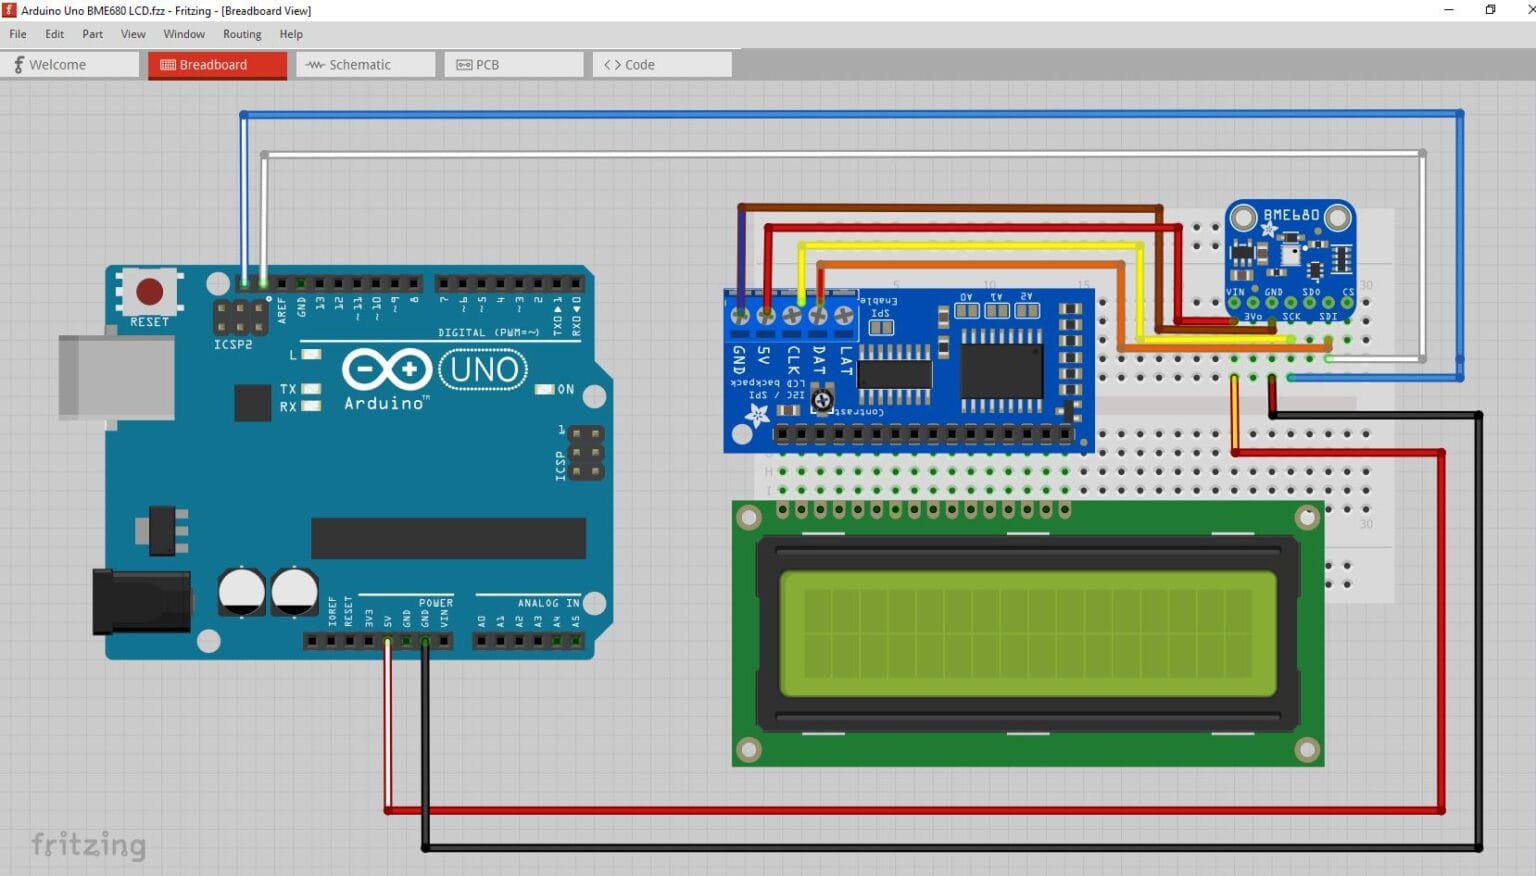Open the Help menu
Screen dimensions: 1536x876
point(291,34)
